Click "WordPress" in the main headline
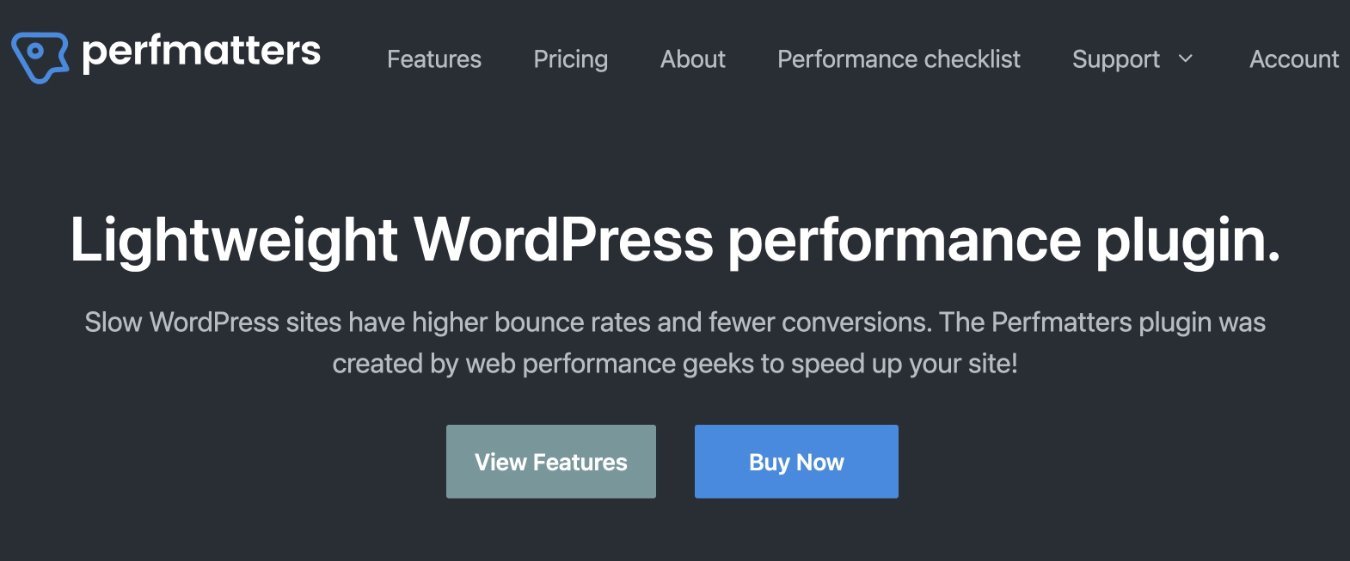The width and height of the screenshot is (1350, 561). pos(563,241)
